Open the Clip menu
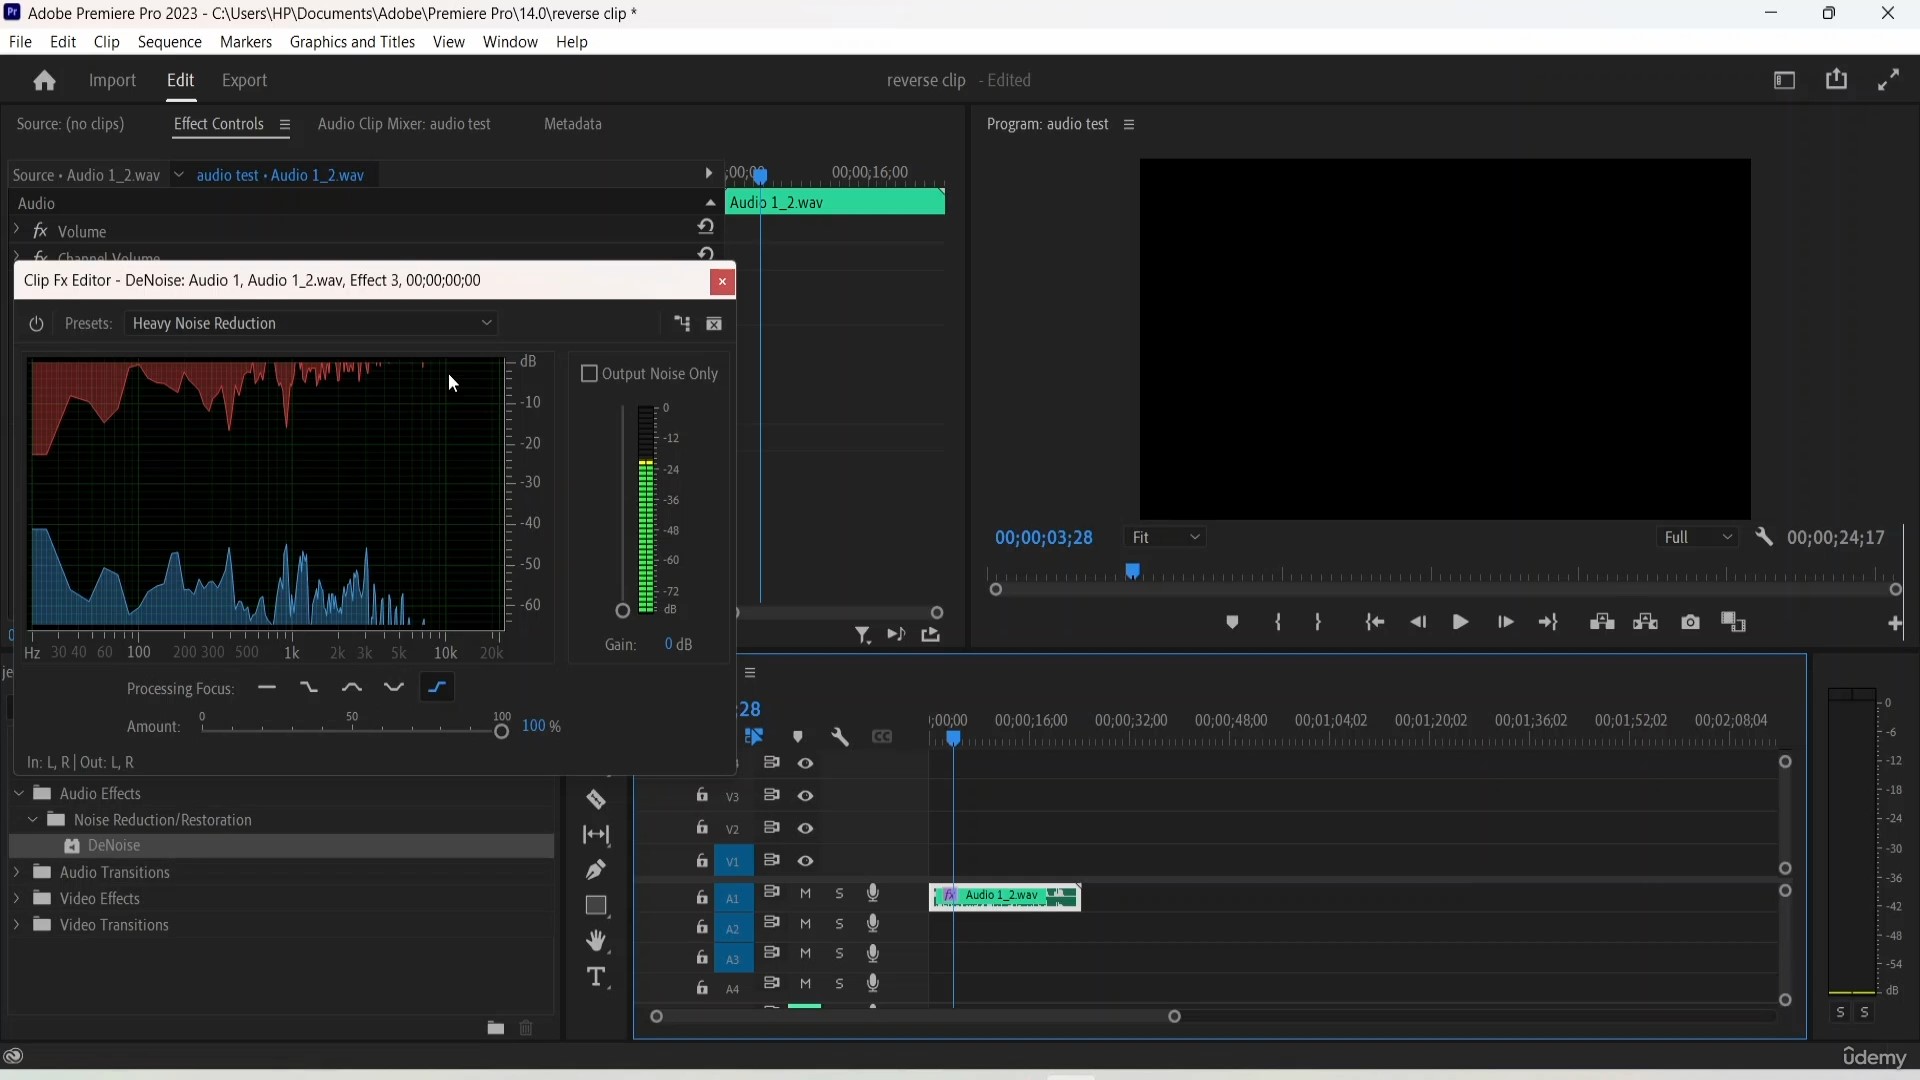 pyautogui.click(x=107, y=43)
